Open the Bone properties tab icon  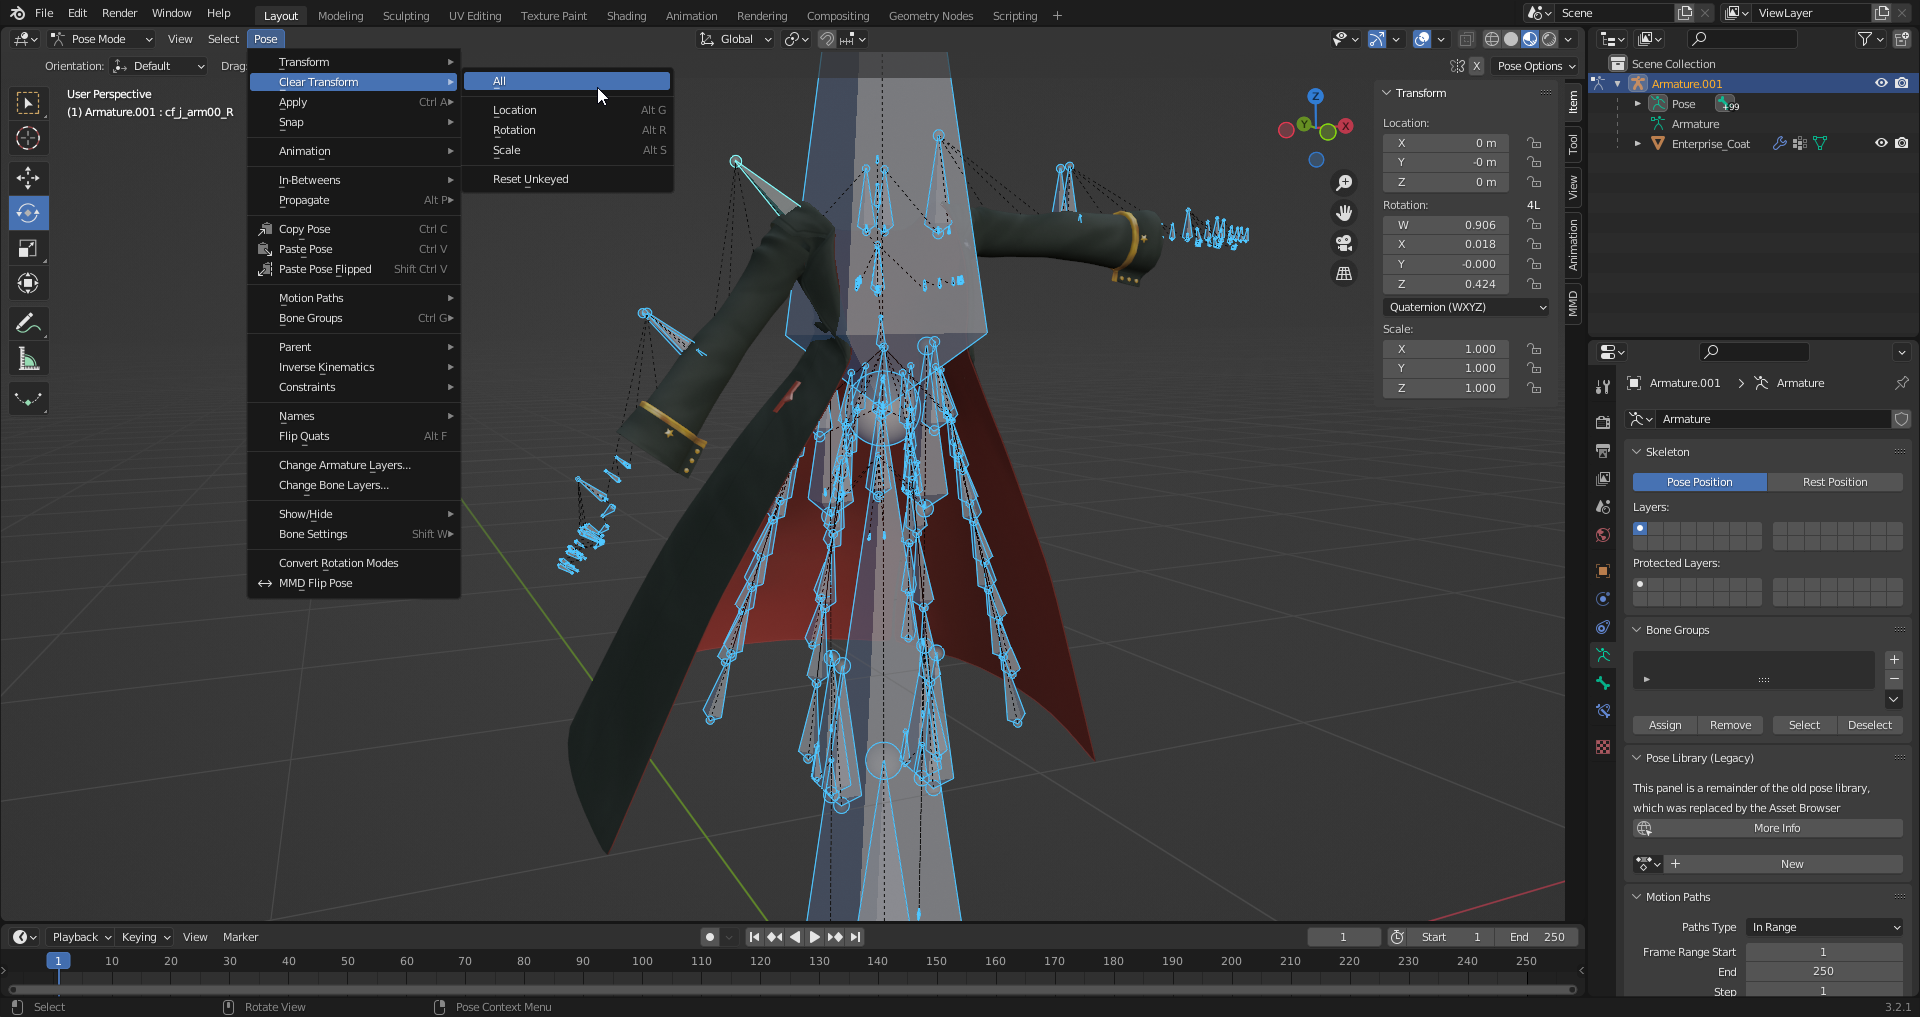[1603, 683]
